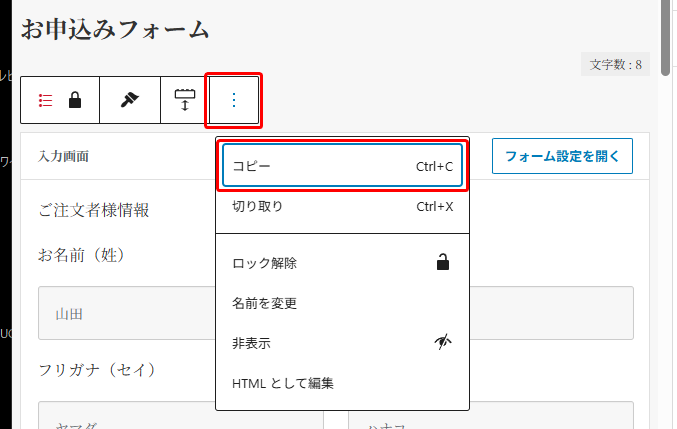Click the ご注文者様情報 heading
The width and height of the screenshot is (677, 429).
(x=94, y=210)
